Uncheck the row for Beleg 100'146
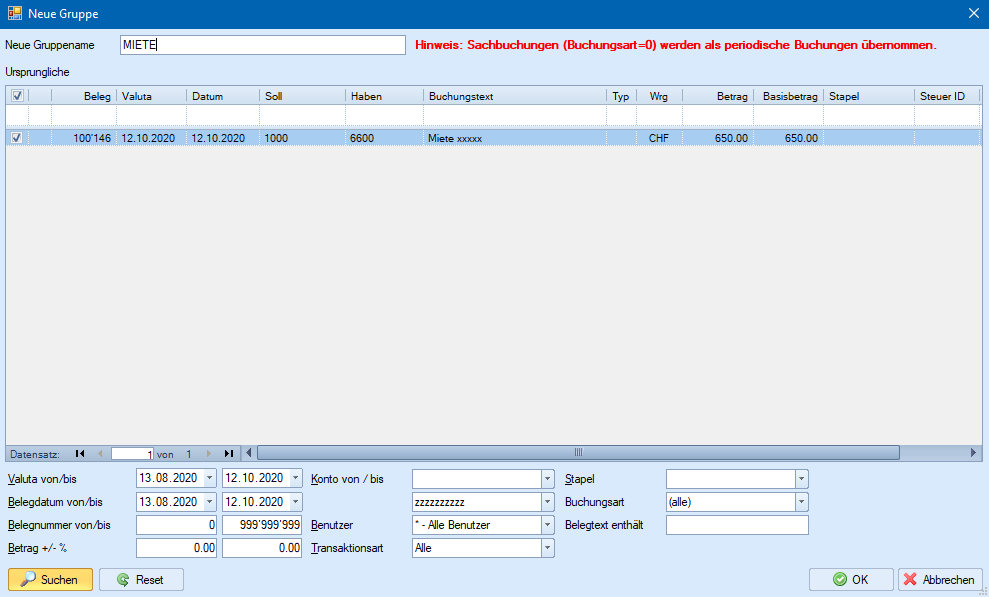 pyautogui.click(x=16, y=138)
